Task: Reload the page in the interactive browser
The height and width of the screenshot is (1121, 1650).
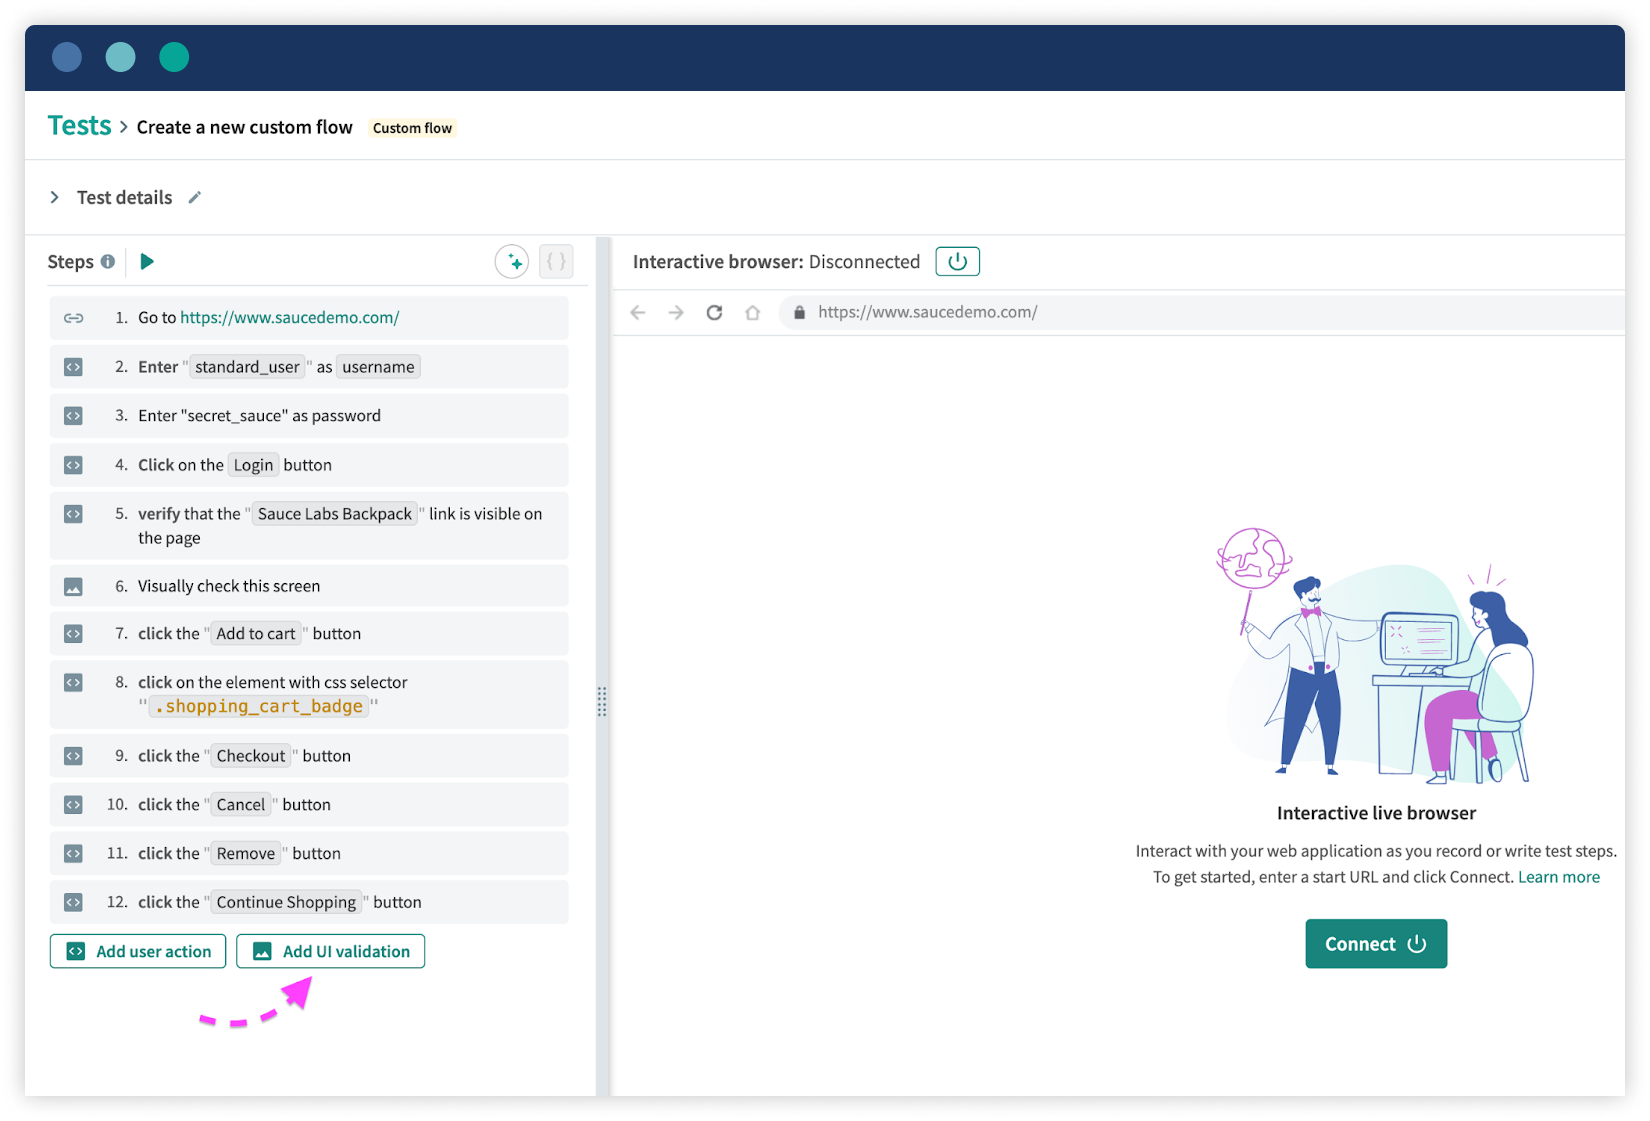Action: pos(714,312)
